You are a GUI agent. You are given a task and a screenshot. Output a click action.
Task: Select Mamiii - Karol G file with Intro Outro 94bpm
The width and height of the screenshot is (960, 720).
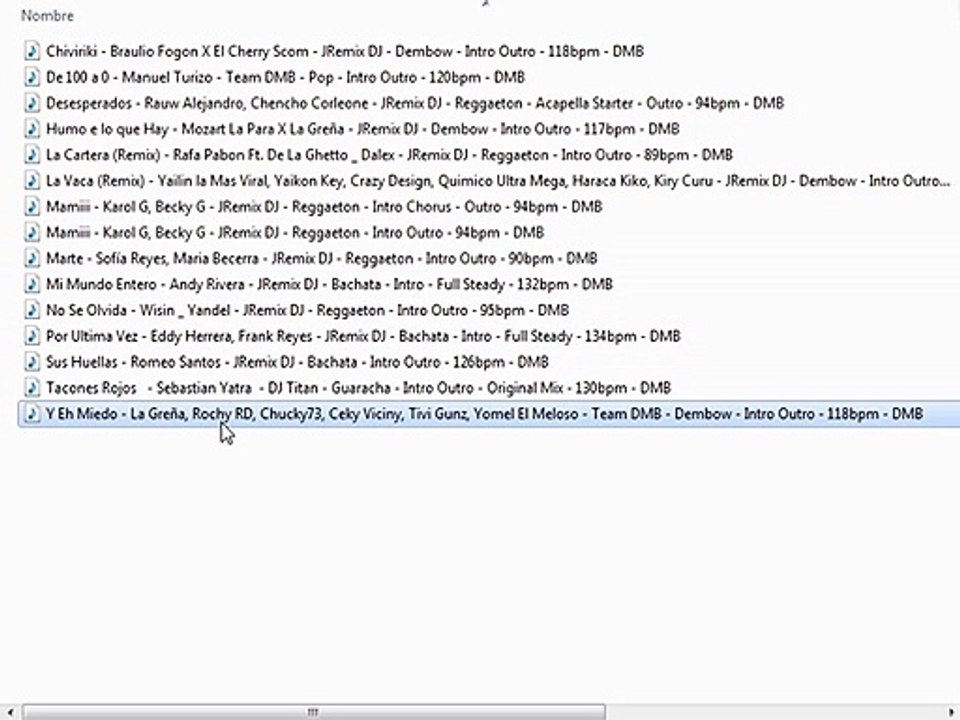[x=295, y=232]
